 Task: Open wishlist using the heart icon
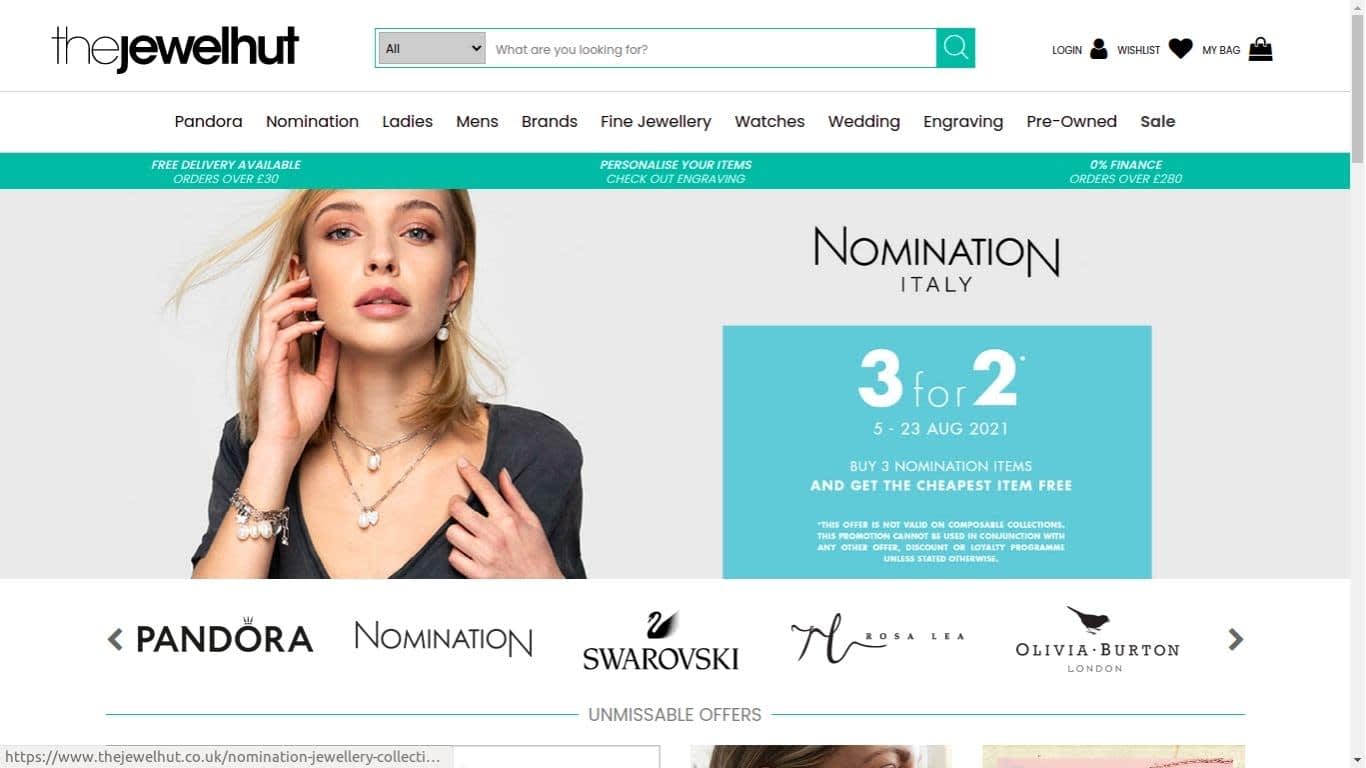tap(1180, 49)
